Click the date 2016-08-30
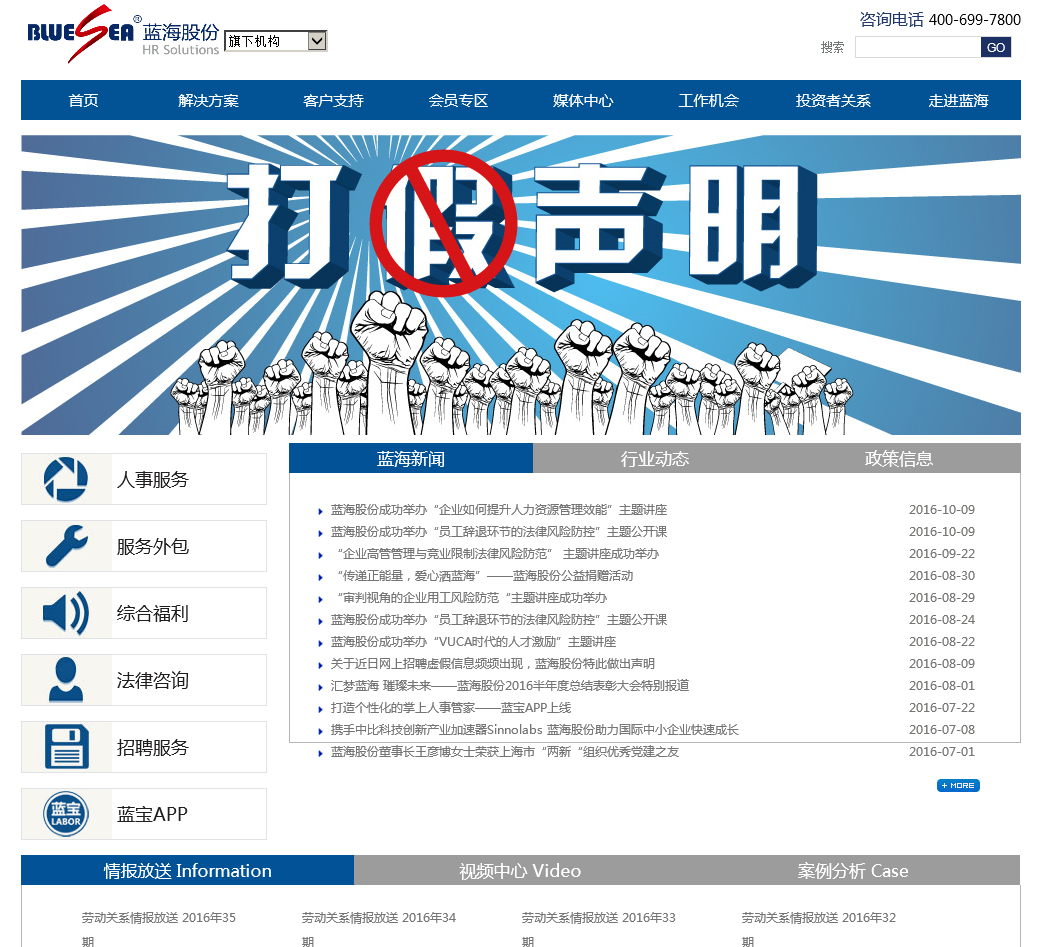The image size is (1042, 947). coord(942,576)
